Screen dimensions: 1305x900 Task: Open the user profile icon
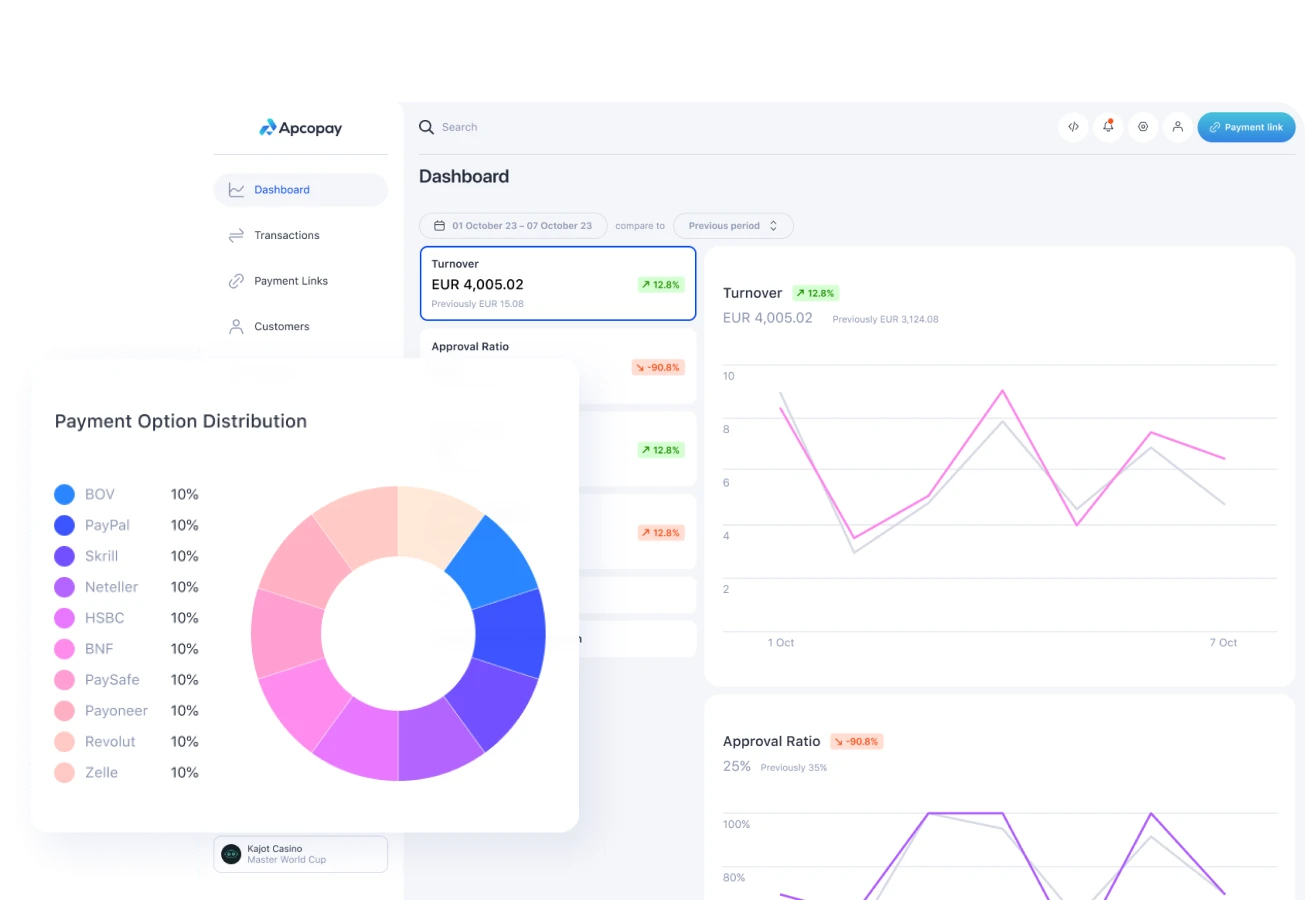click(x=1178, y=127)
